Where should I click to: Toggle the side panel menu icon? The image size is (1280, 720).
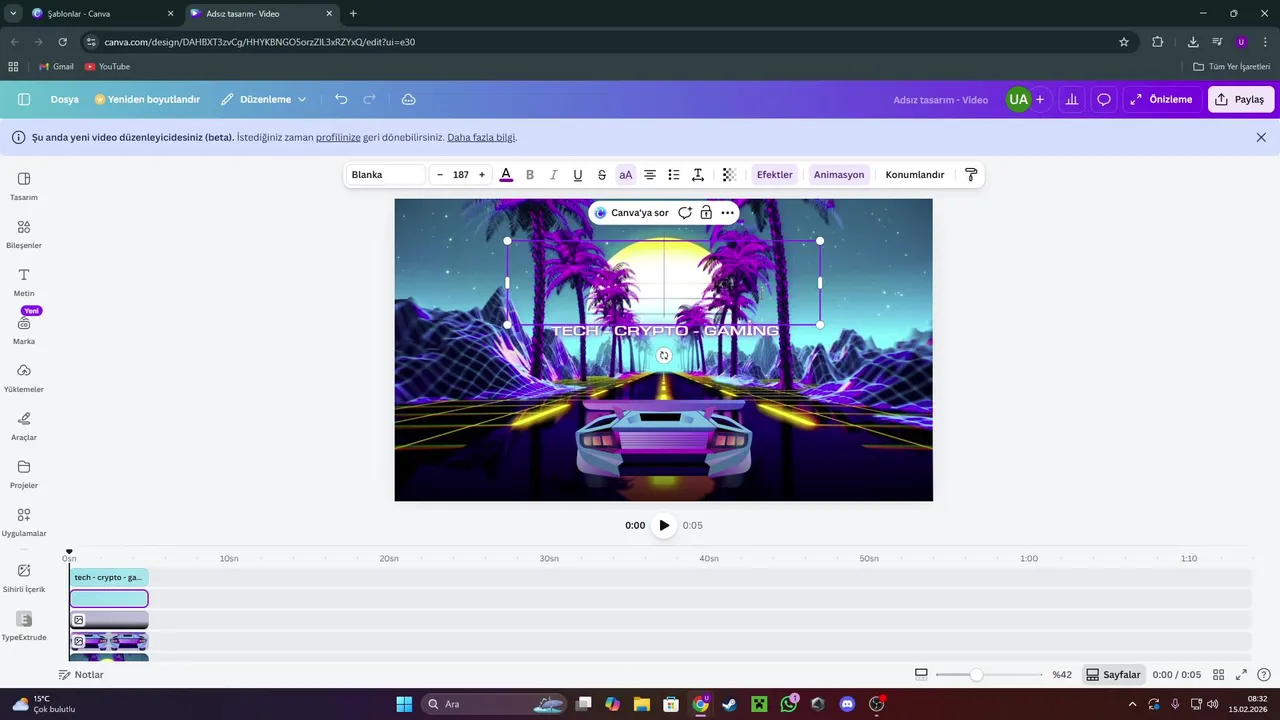tap(24, 99)
